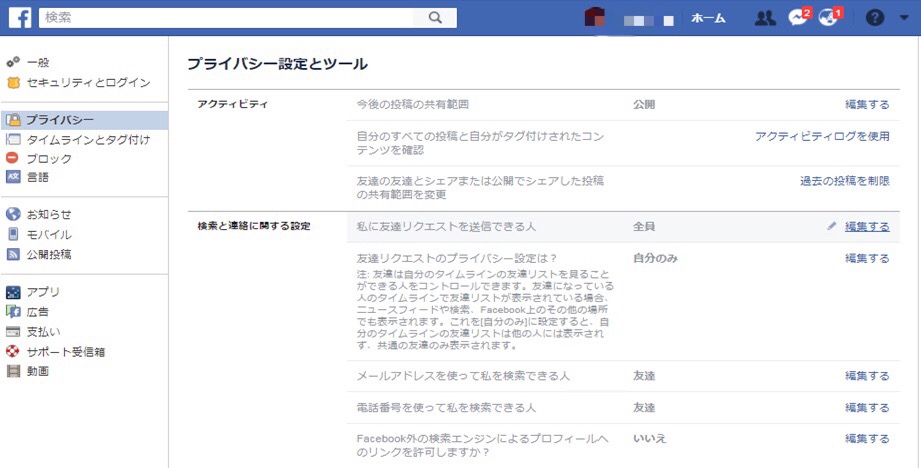Open the アプリ settings page

(x=43, y=292)
